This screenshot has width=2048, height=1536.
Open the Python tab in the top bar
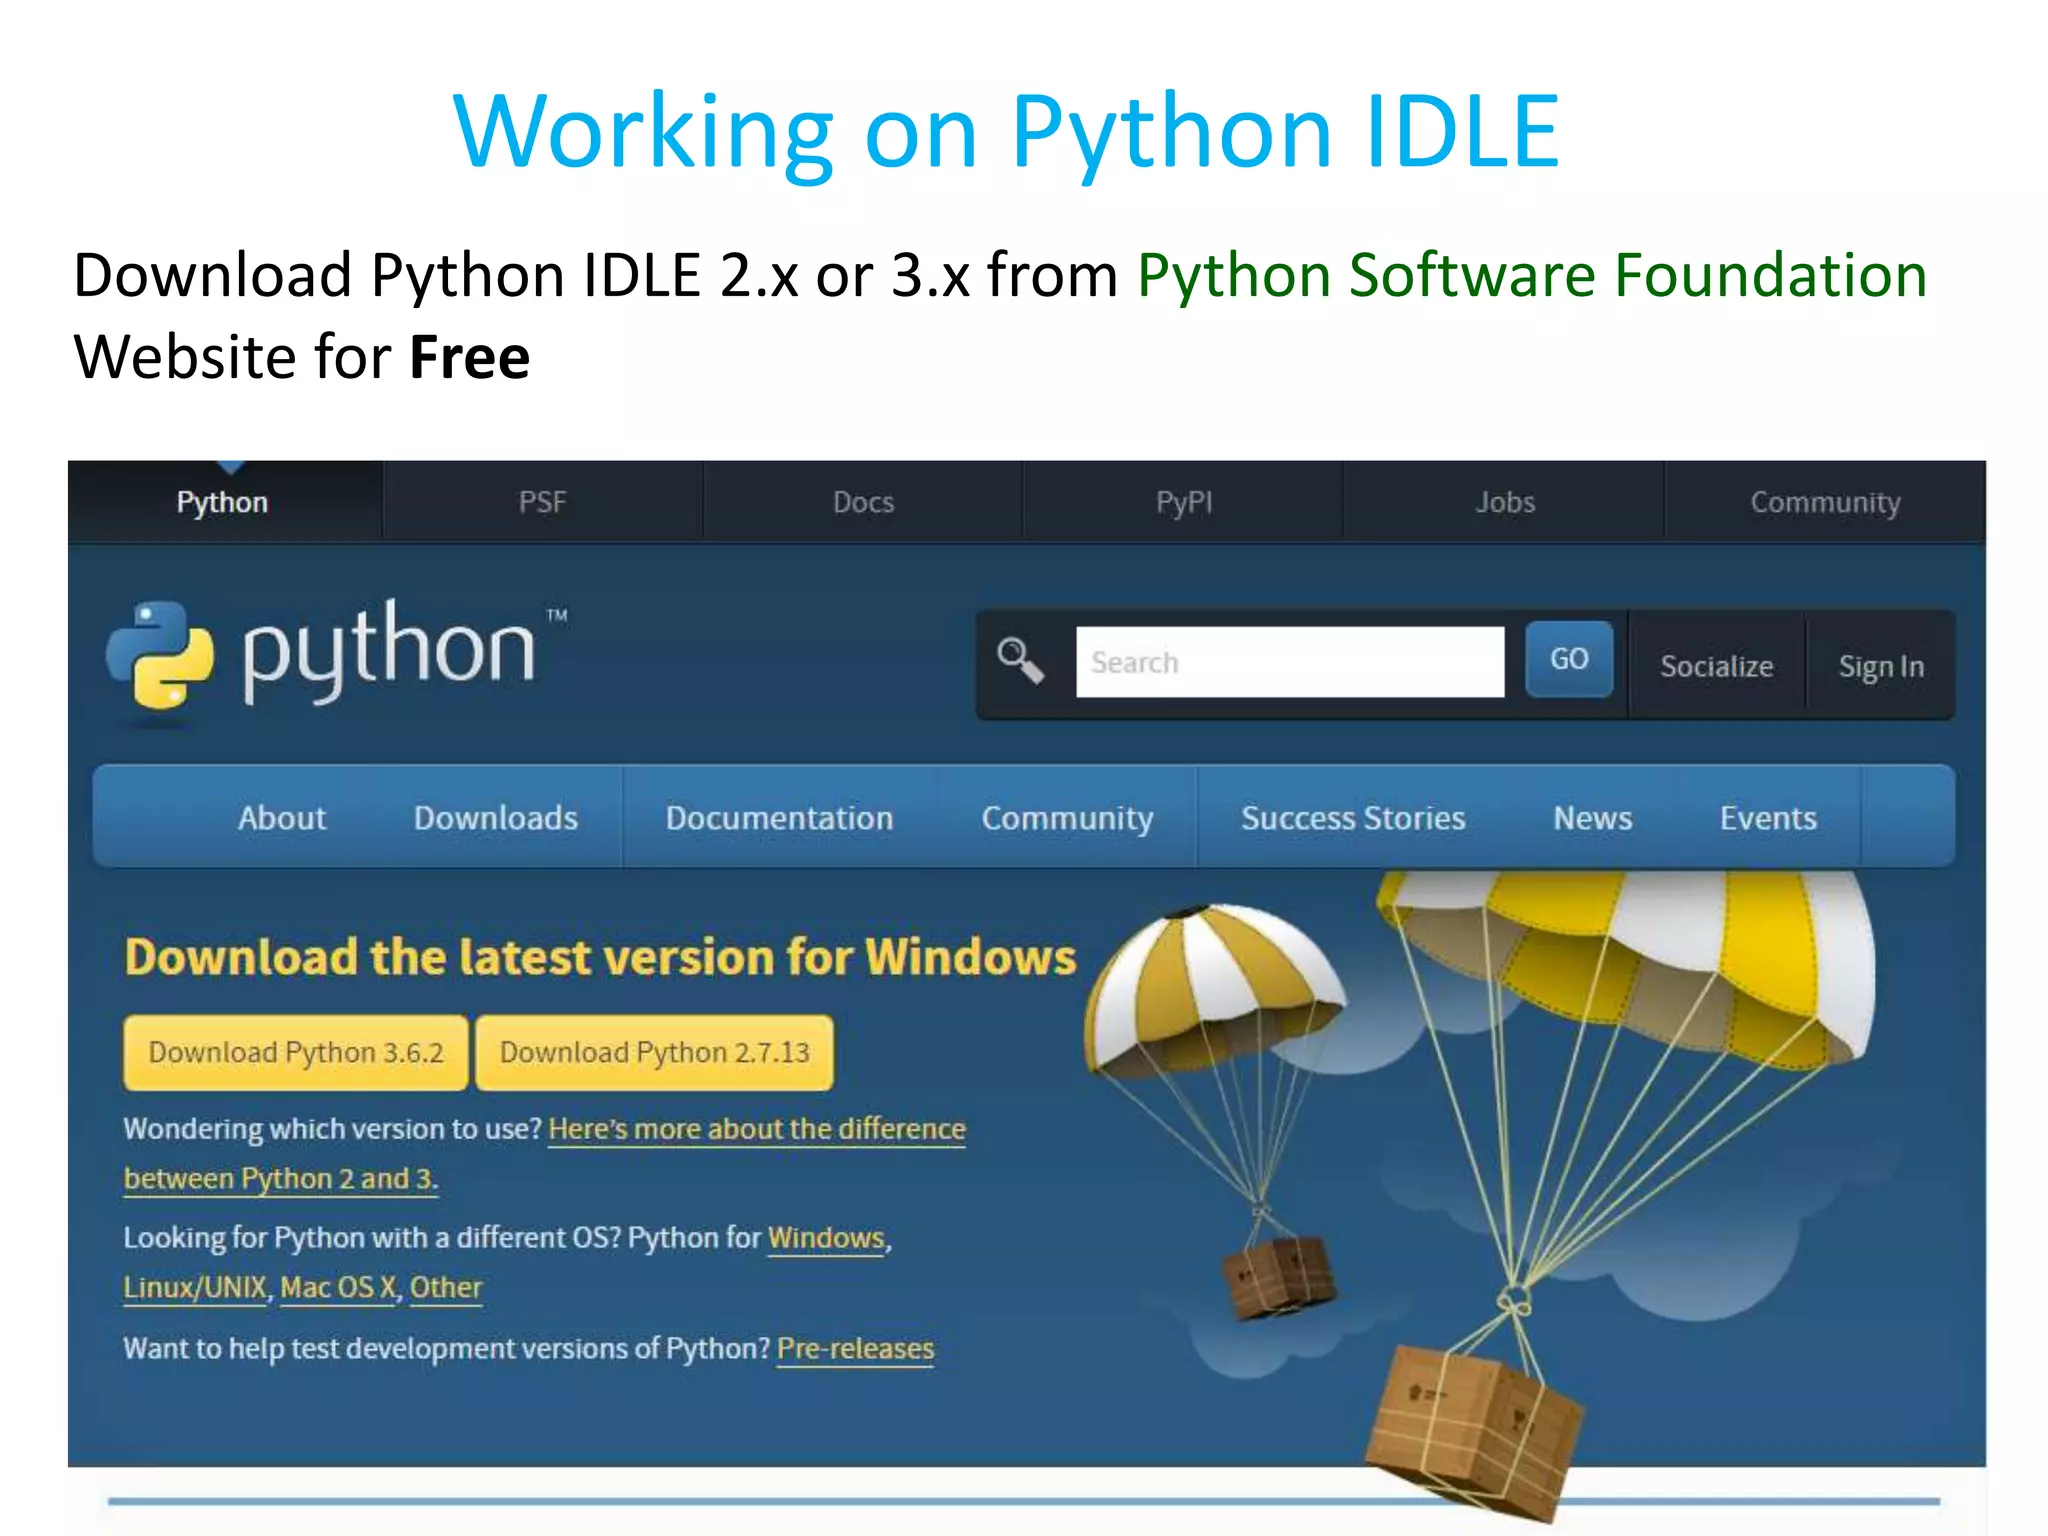point(222,502)
